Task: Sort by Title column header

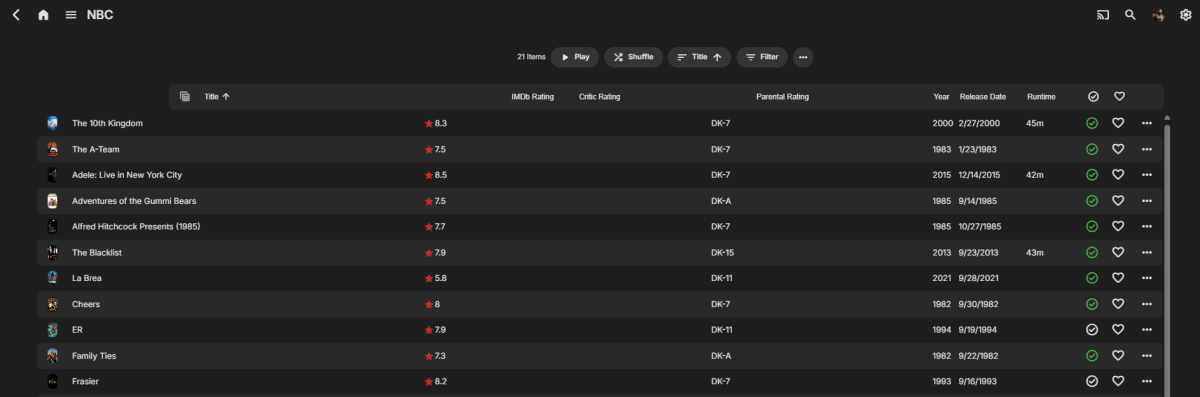Action: [x=217, y=97]
